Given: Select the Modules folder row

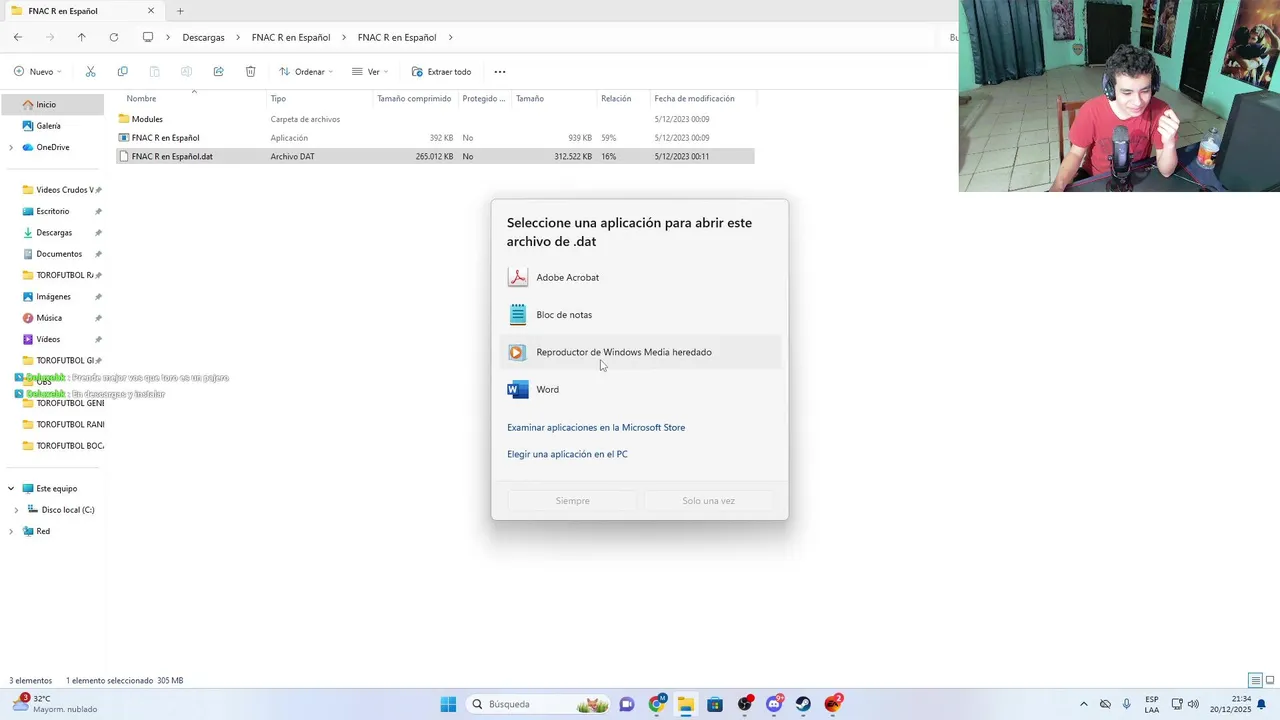Looking at the screenshot, I should [435, 119].
